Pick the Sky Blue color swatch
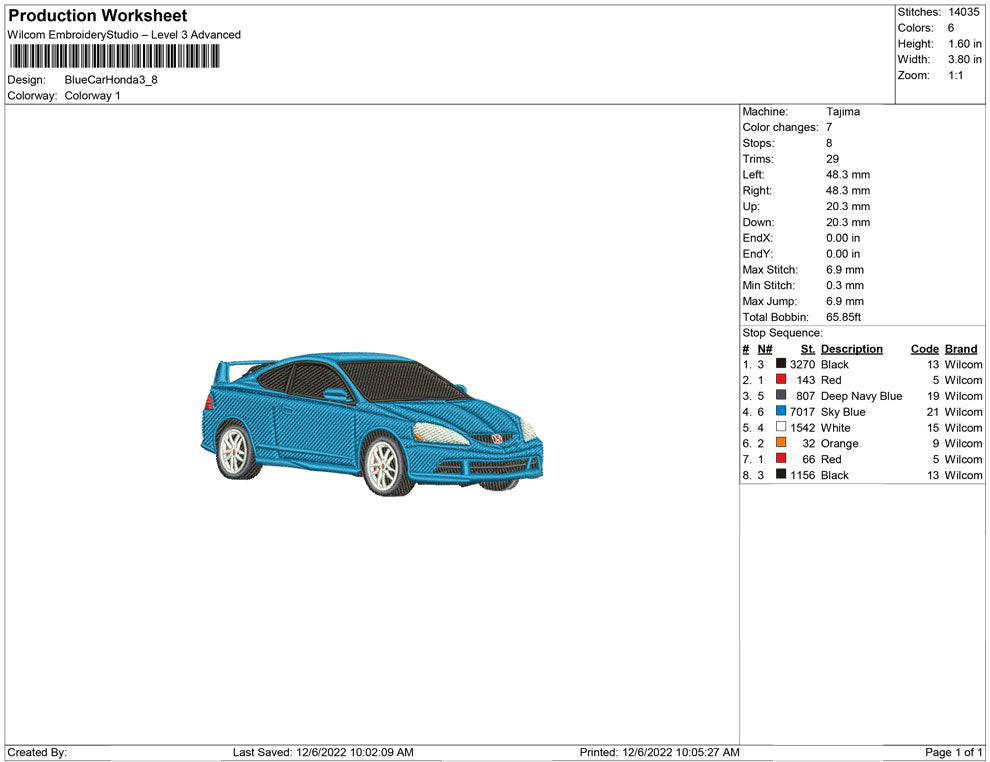 pos(781,412)
